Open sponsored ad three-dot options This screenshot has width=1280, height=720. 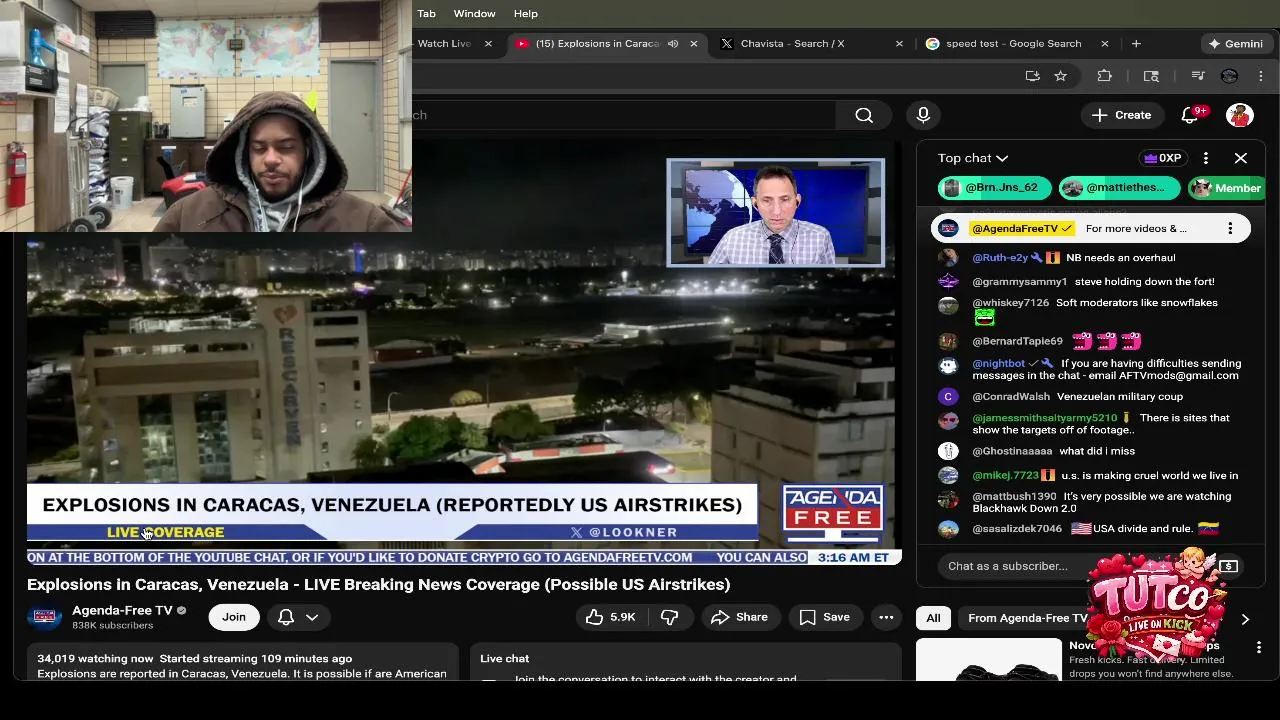coord(1259,647)
